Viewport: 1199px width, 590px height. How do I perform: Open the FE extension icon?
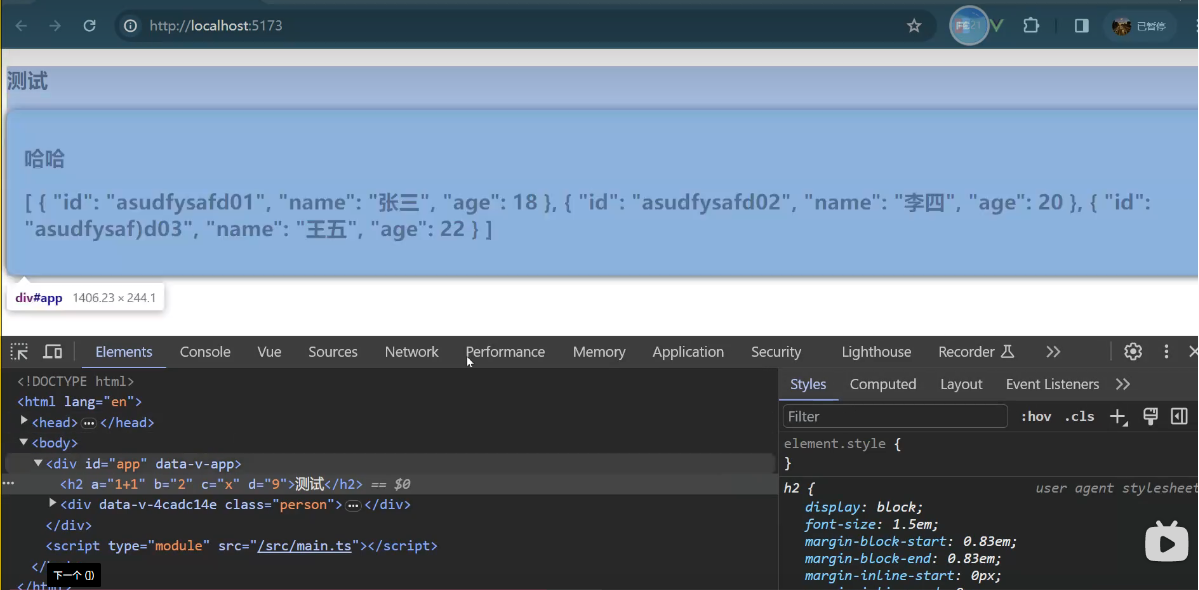[x=968, y=26]
